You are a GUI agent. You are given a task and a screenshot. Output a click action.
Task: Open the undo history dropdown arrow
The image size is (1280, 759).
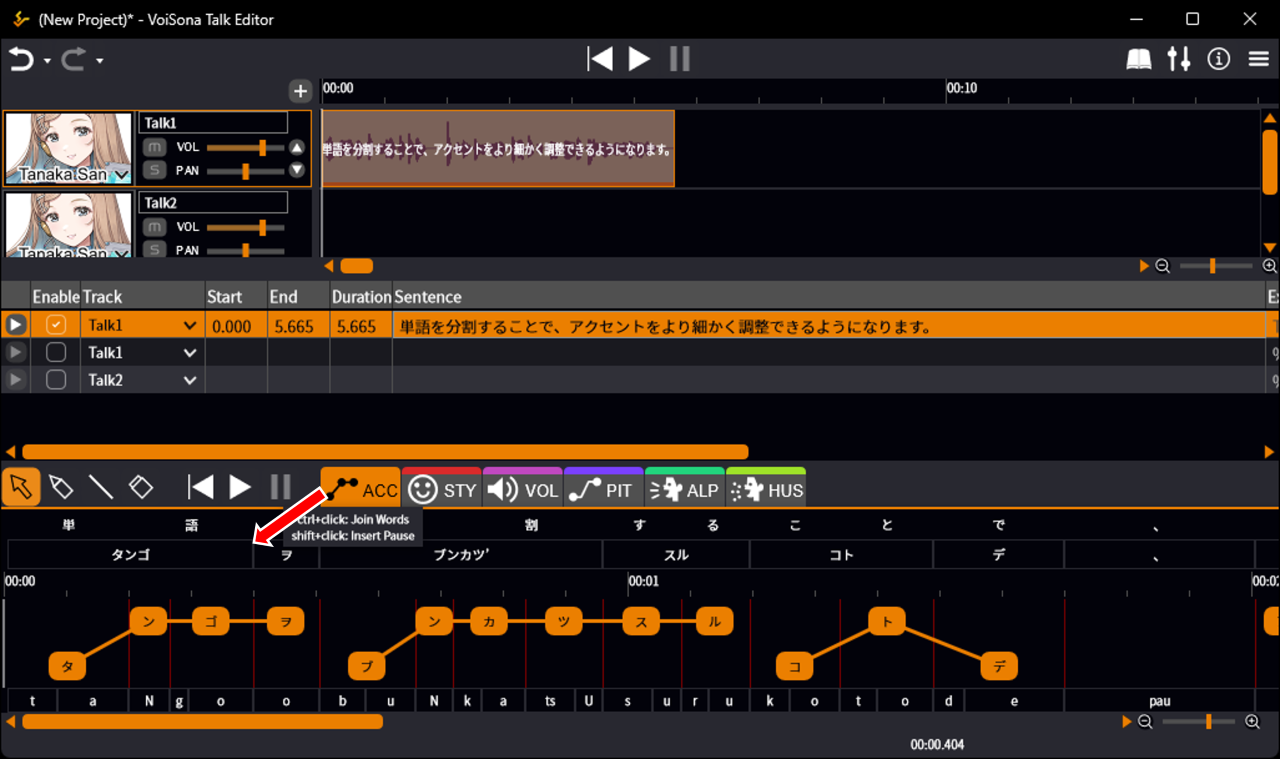(47, 61)
